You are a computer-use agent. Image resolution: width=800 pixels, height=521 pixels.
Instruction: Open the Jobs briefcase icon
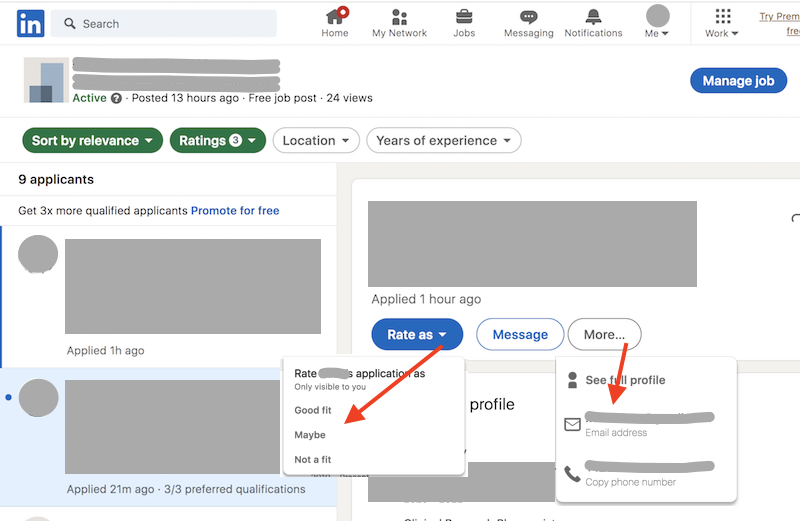(464, 17)
